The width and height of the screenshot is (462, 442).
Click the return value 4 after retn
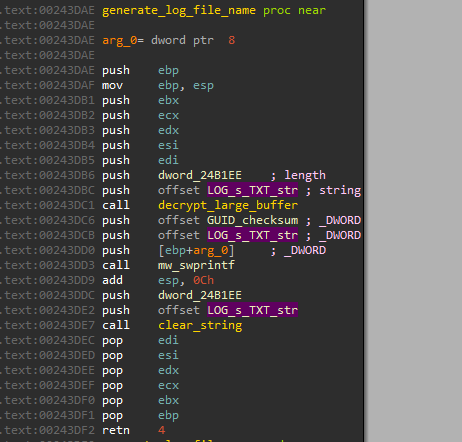[162, 430]
